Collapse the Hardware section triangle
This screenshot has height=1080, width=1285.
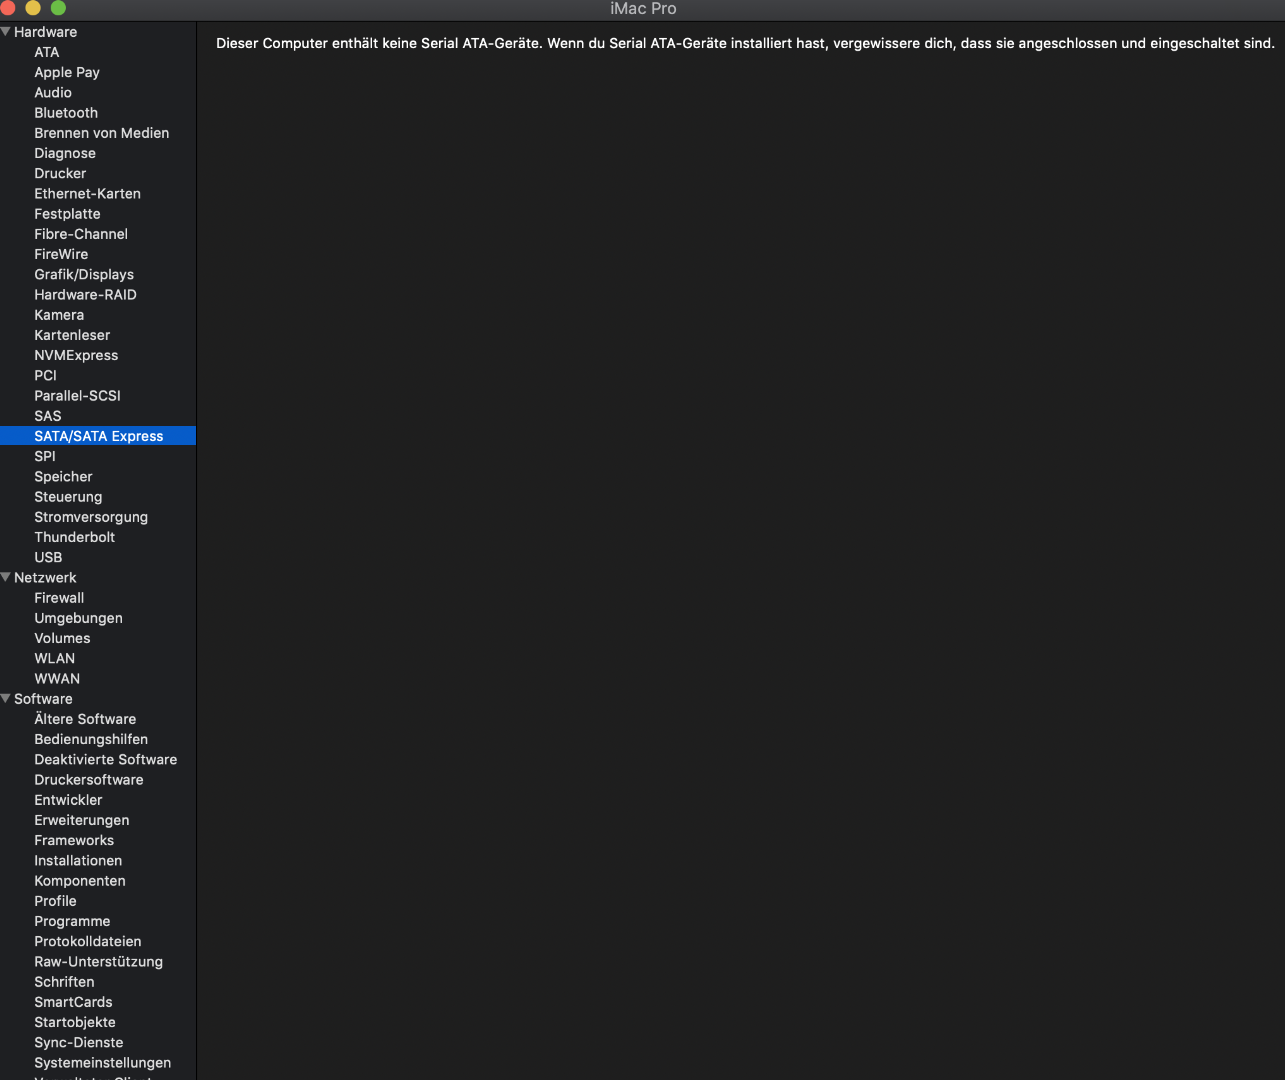(6, 32)
